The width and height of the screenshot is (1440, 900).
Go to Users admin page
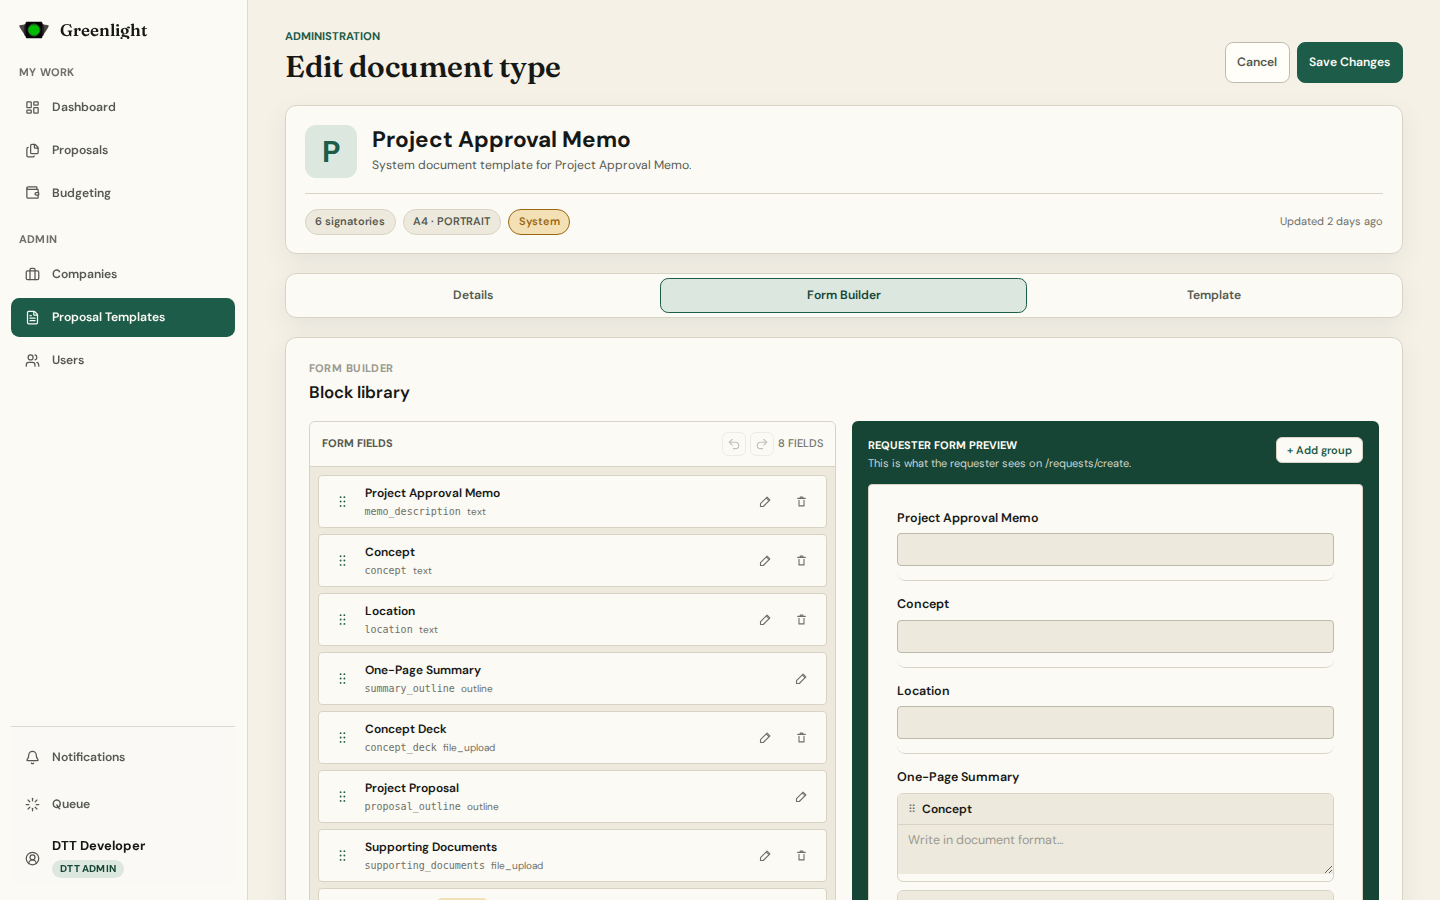123,360
